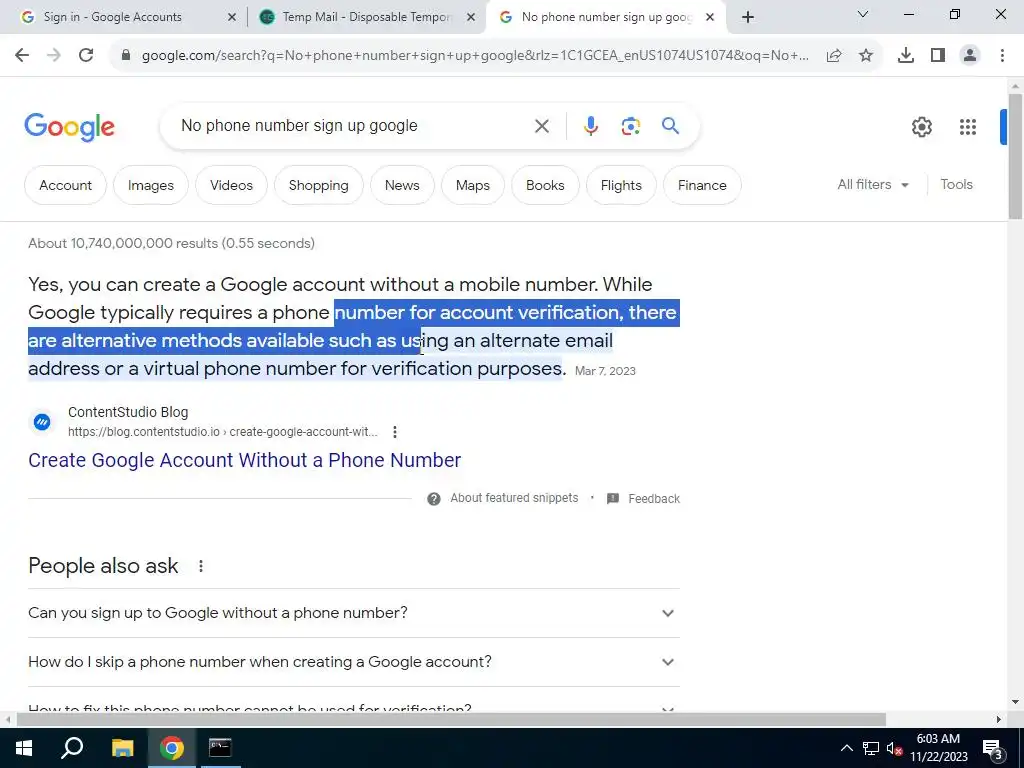
Task: Click the Tools button
Action: coord(956,185)
